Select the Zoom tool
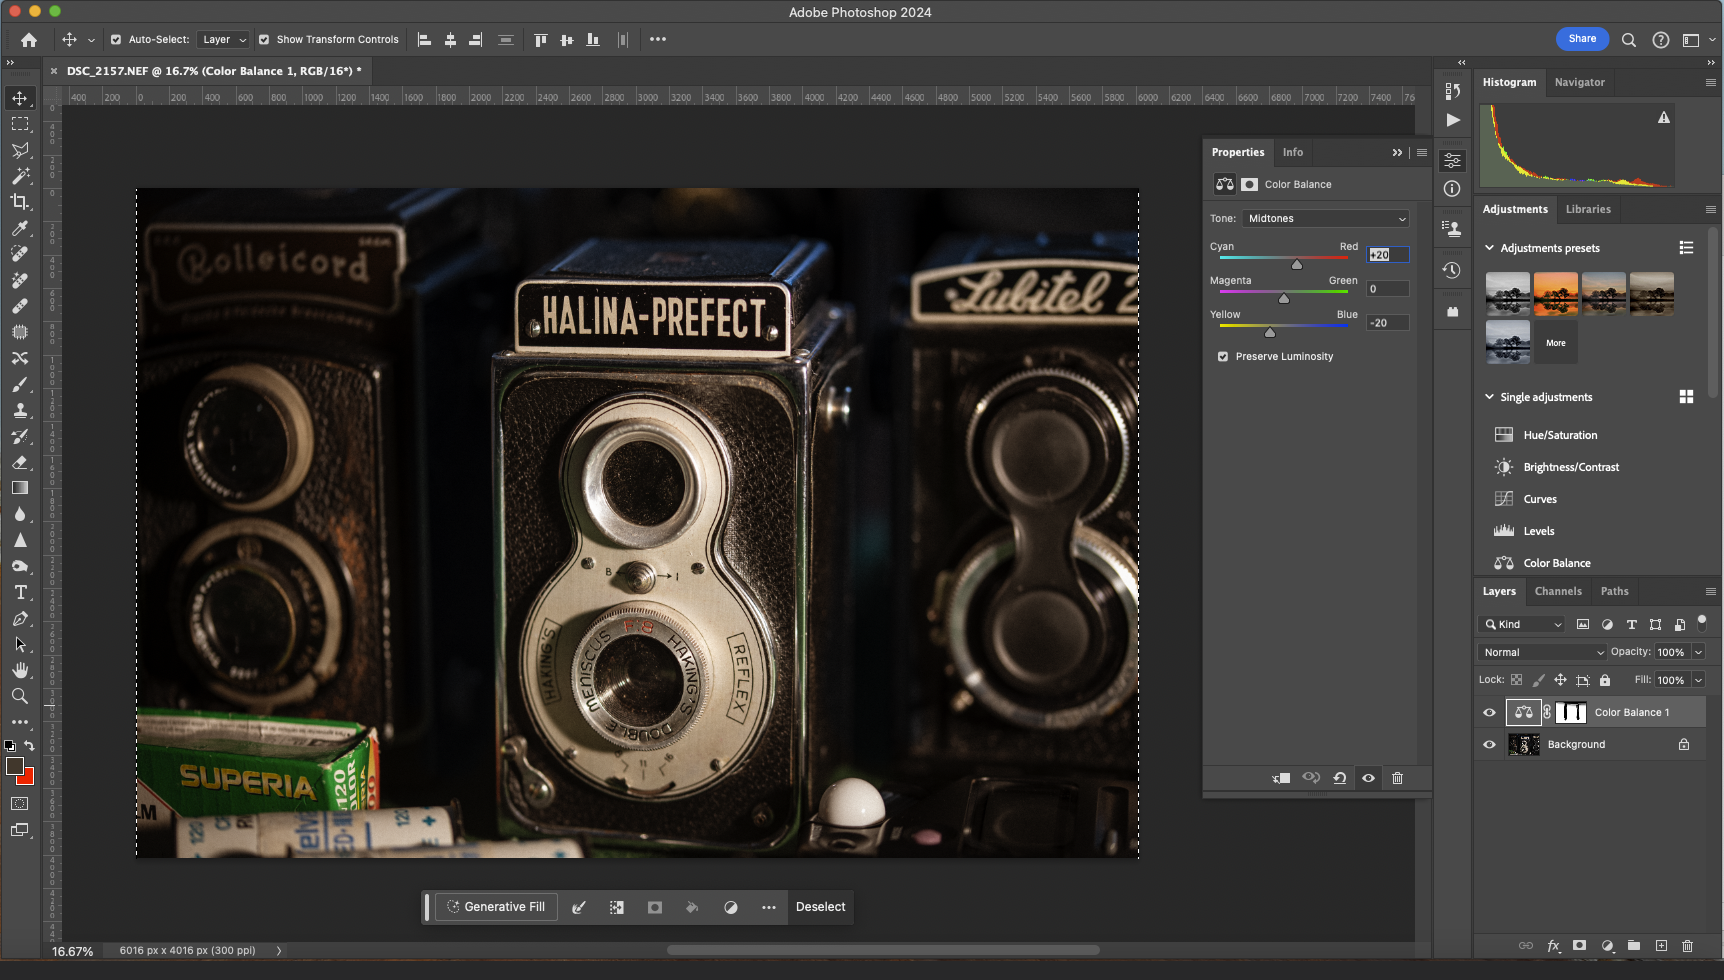Image resolution: width=1724 pixels, height=980 pixels. pyautogui.click(x=20, y=696)
